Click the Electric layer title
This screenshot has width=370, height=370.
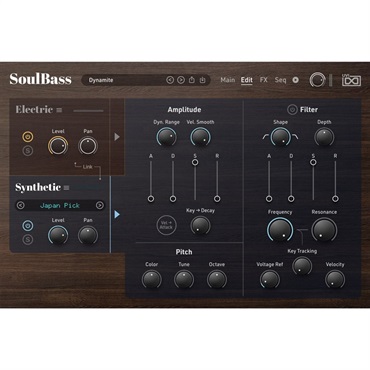[x=34, y=109]
